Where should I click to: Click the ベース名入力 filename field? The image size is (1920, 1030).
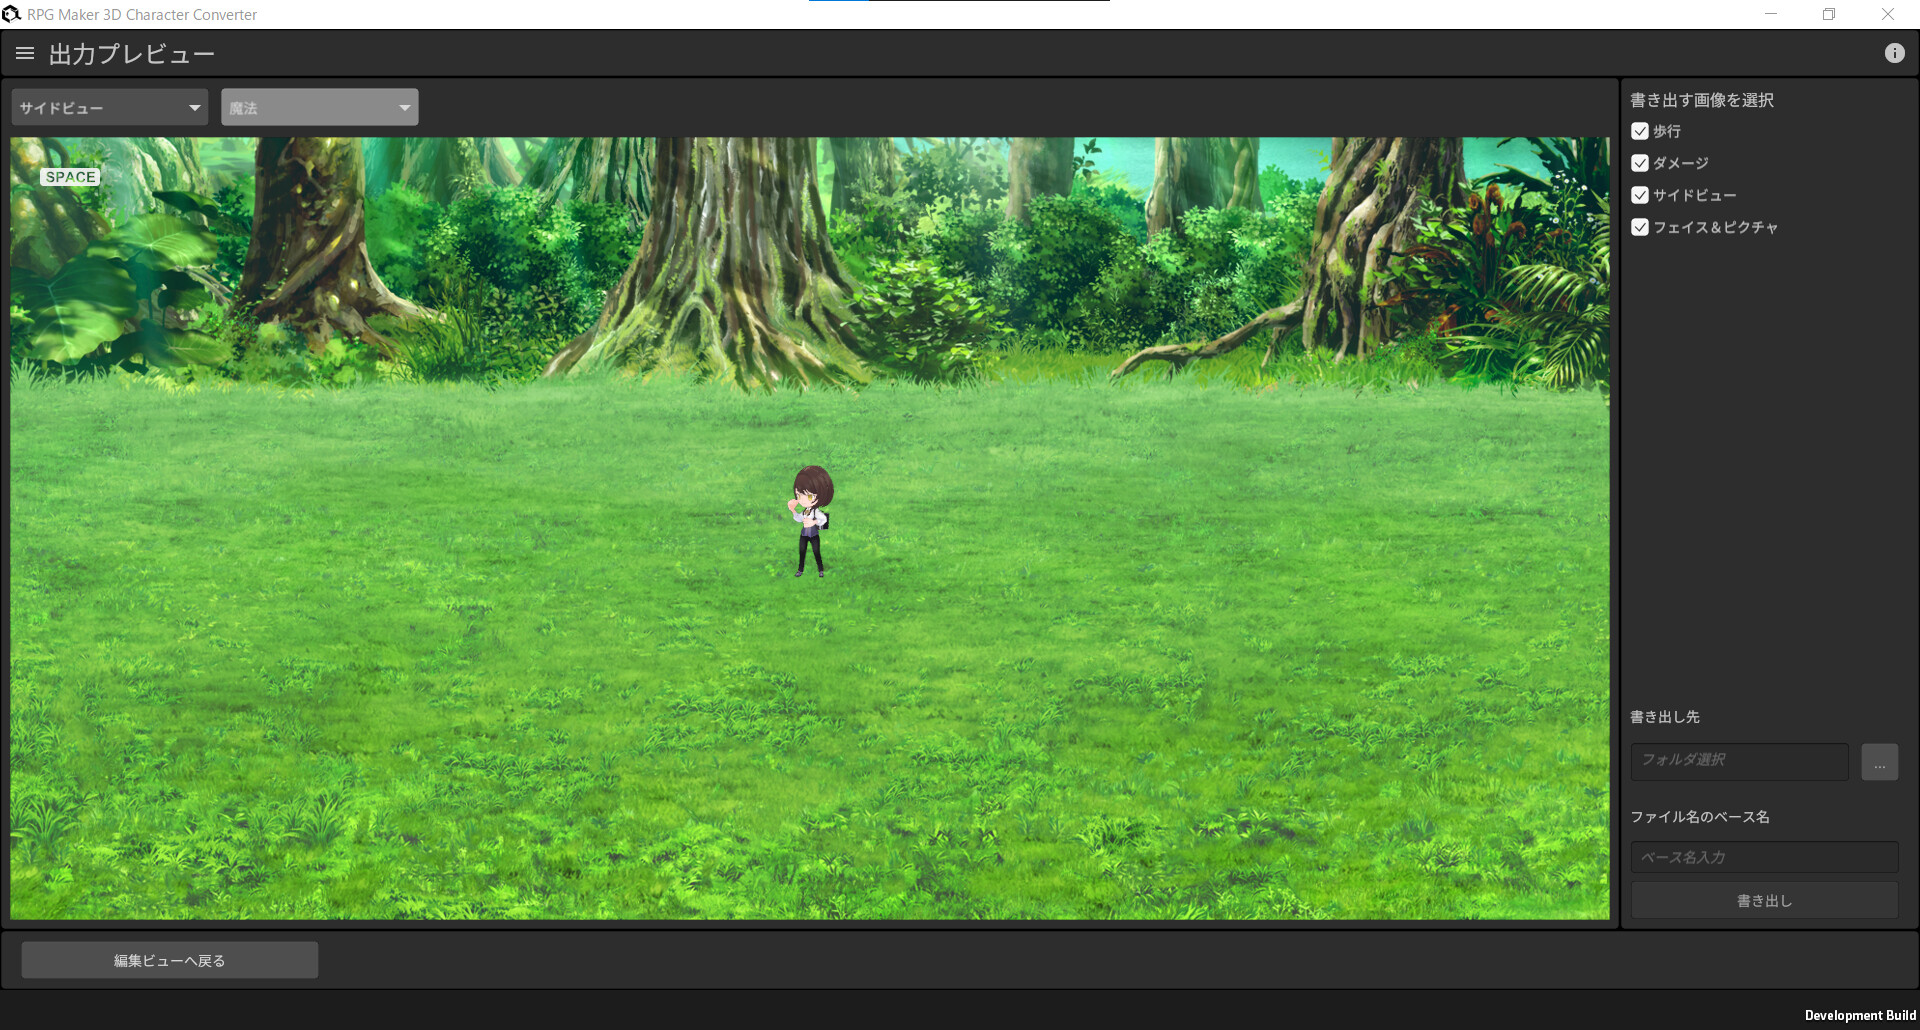click(x=1763, y=857)
